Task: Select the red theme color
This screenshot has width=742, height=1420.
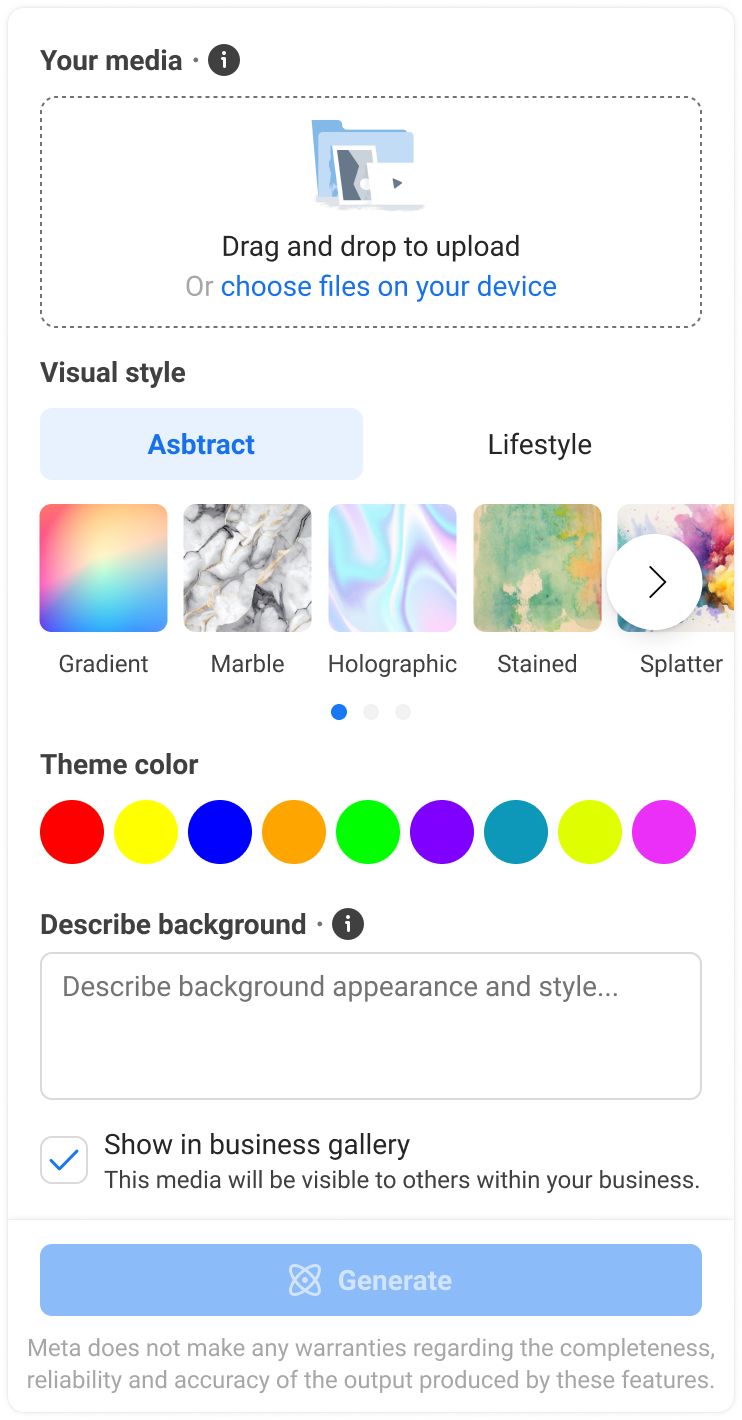Action: pyautogui.click(x=72, y=832)
